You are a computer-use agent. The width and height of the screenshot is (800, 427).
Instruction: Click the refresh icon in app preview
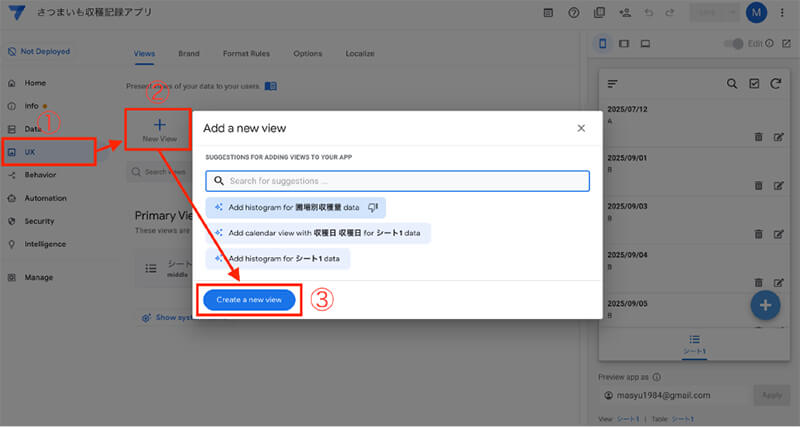(x=775, y=84)
